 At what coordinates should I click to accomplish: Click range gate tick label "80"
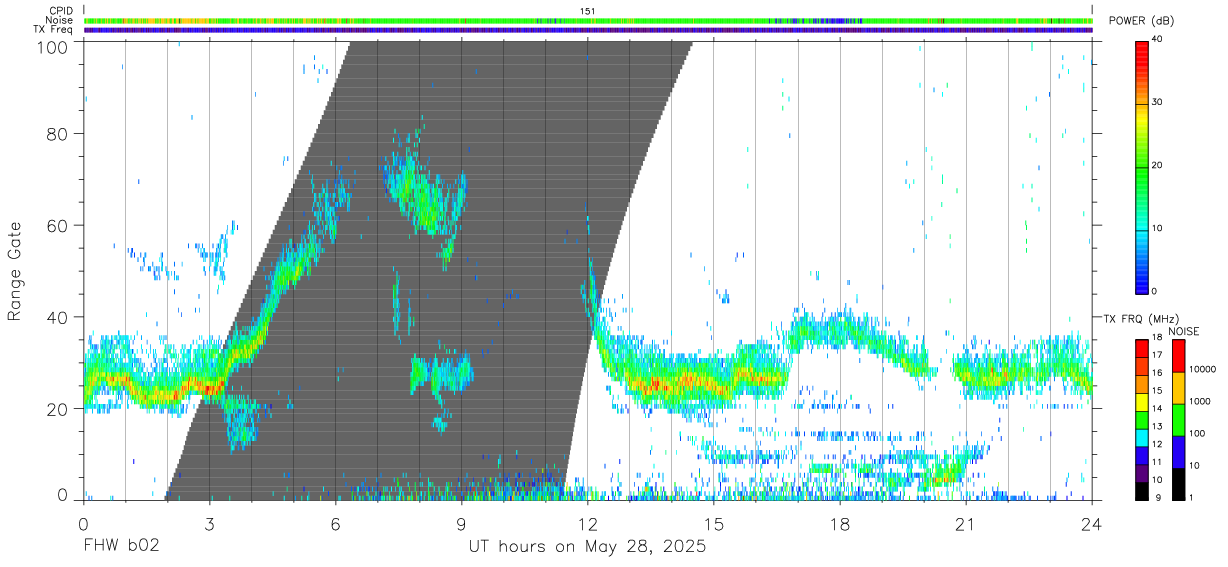[x=57, y=134]
